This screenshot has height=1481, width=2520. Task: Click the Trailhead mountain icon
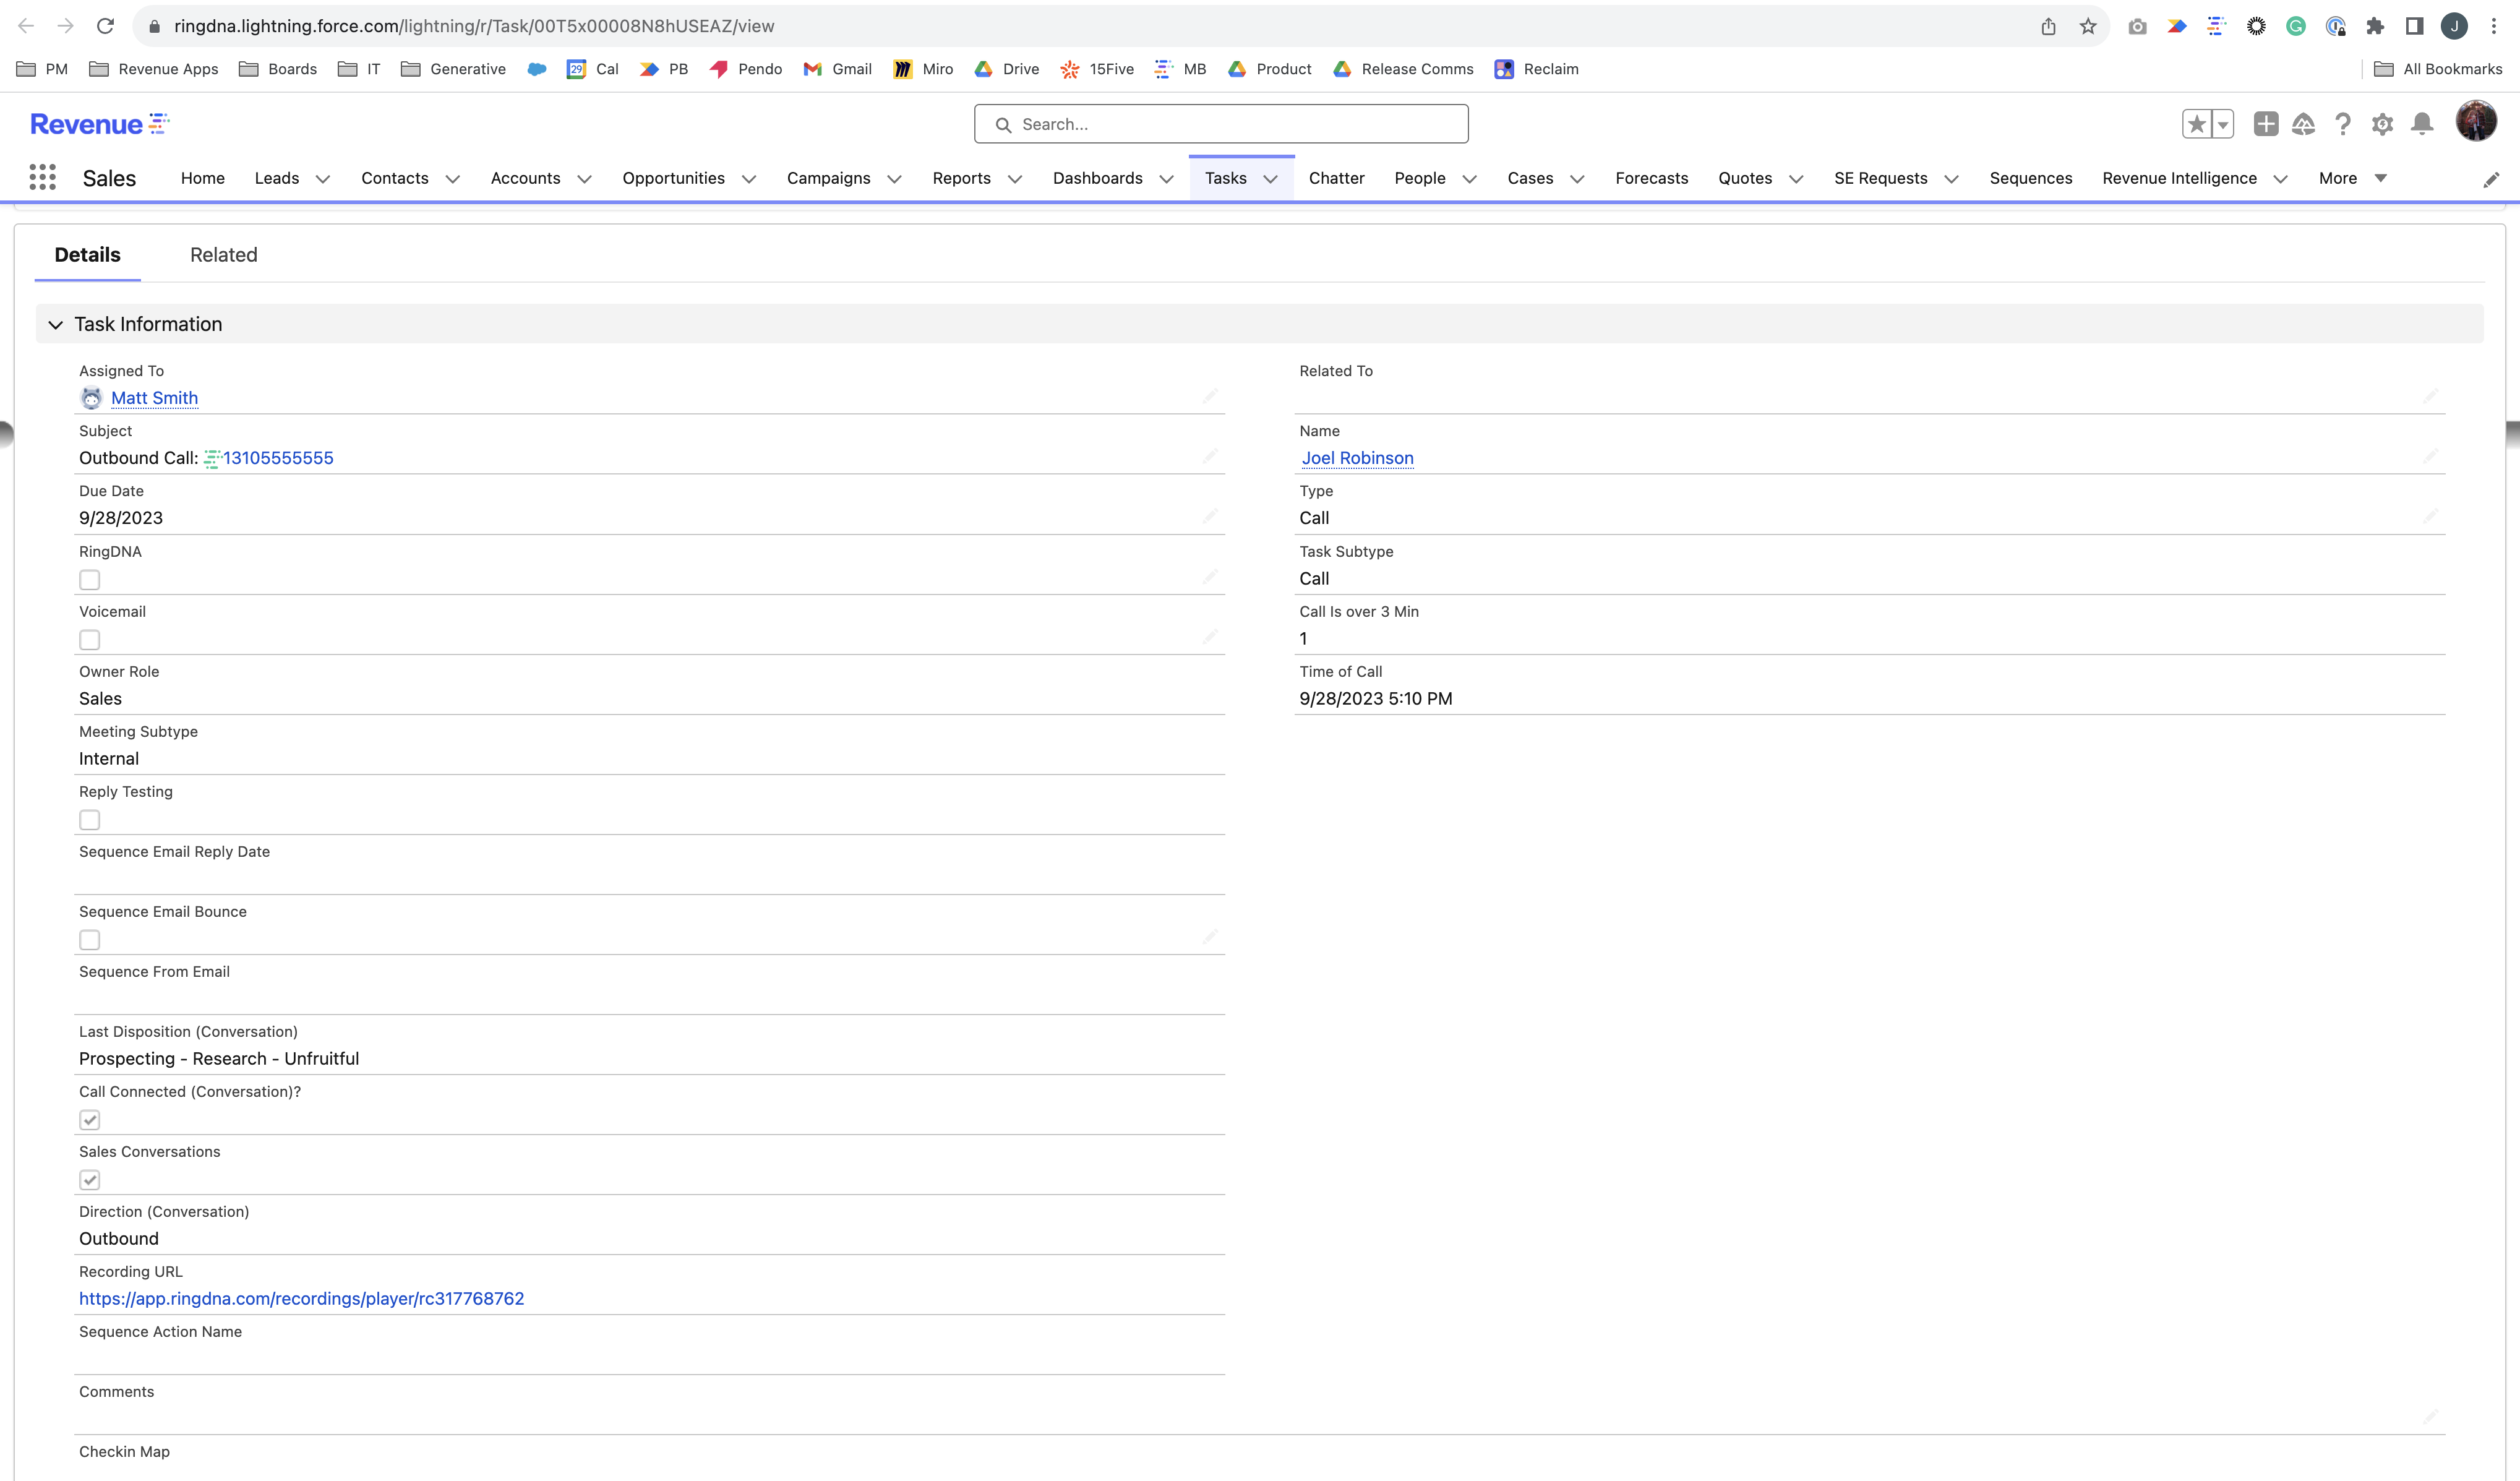[2303, 124]
